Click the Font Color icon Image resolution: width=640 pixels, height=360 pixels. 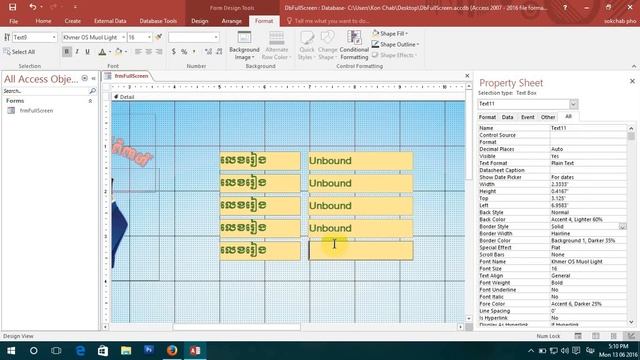[x=102, y=52]
